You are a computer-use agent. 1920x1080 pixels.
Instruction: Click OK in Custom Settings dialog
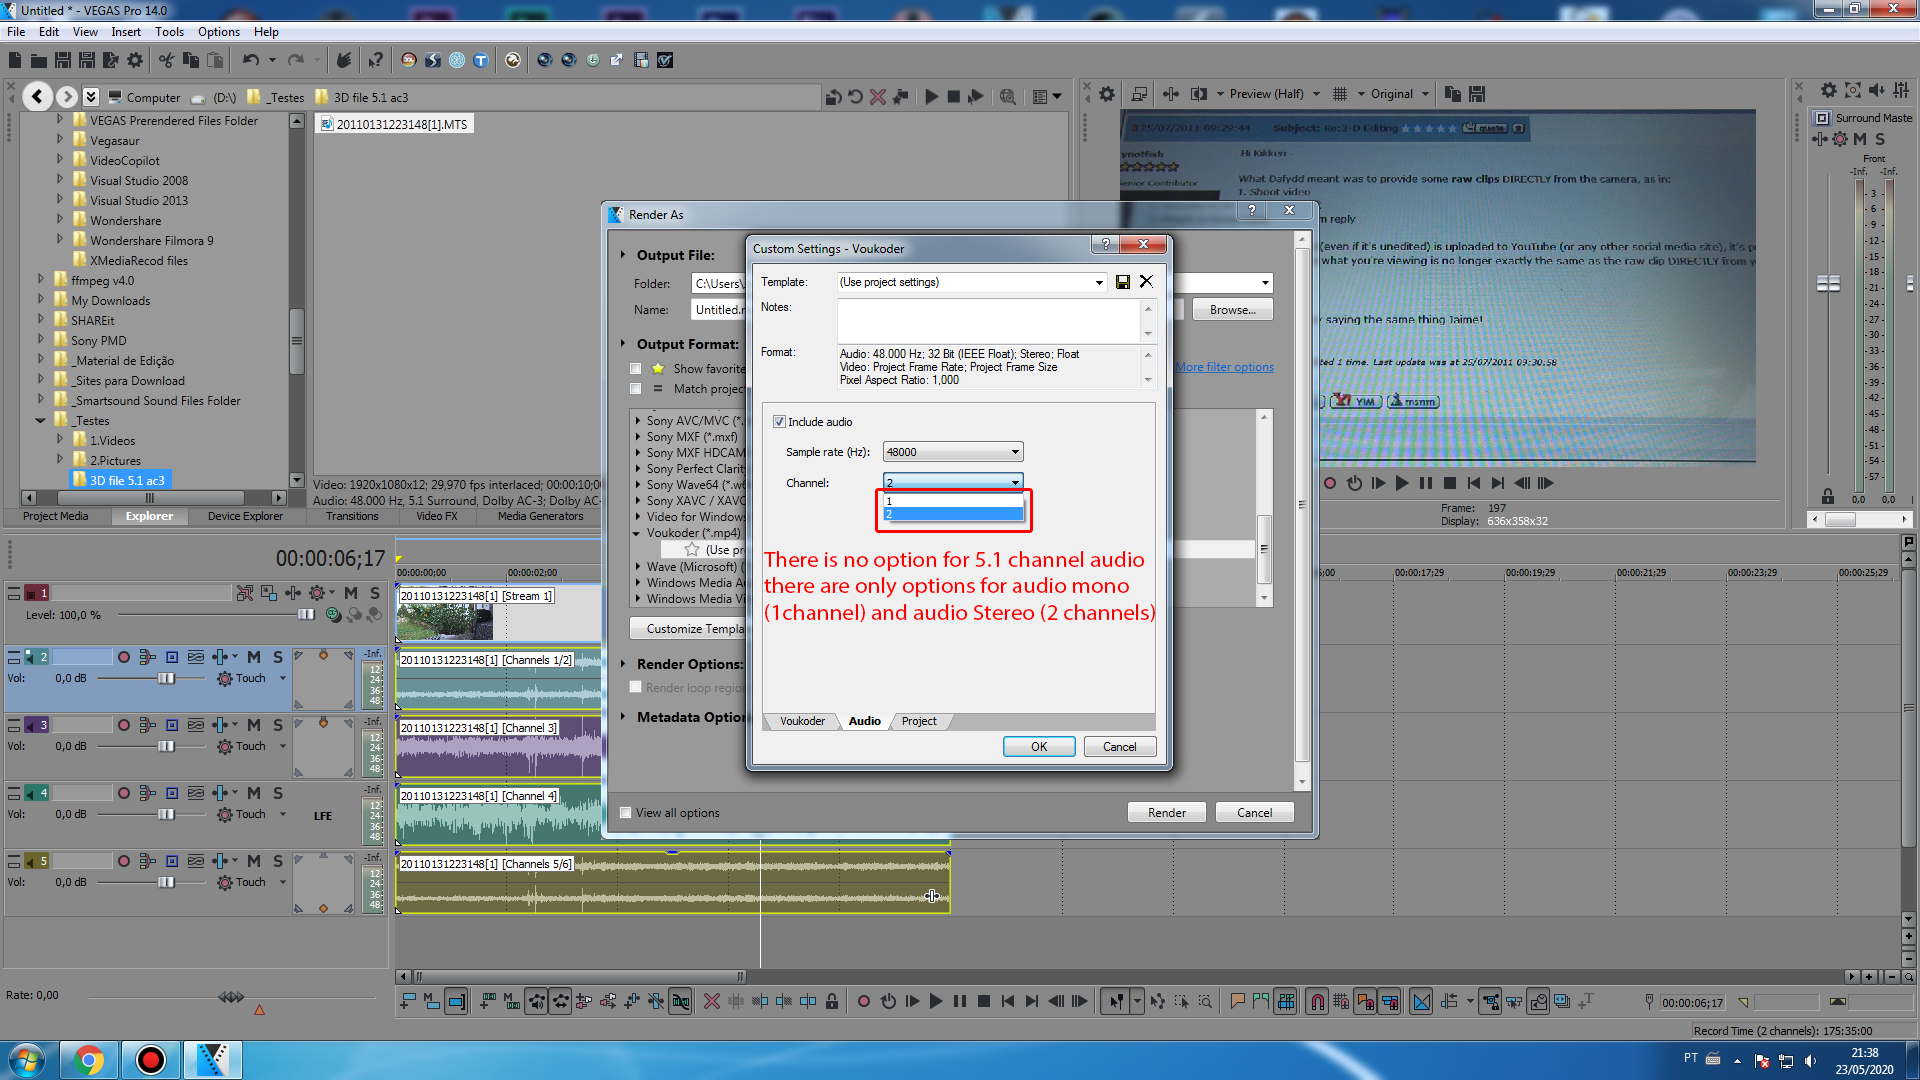click(x=1039, y=747)
